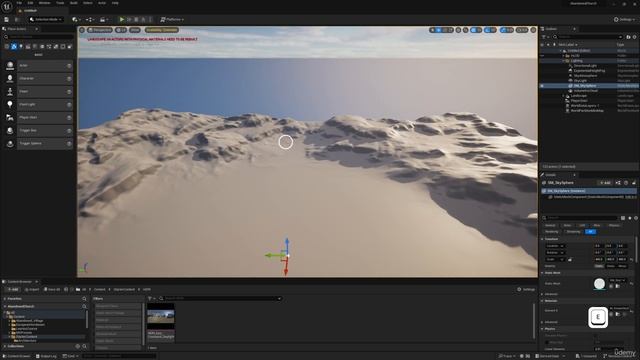The image size is (640, 360).
Task: Click the viewport translate mode icon
Action: pyautogui.click(x=438, y=30)
